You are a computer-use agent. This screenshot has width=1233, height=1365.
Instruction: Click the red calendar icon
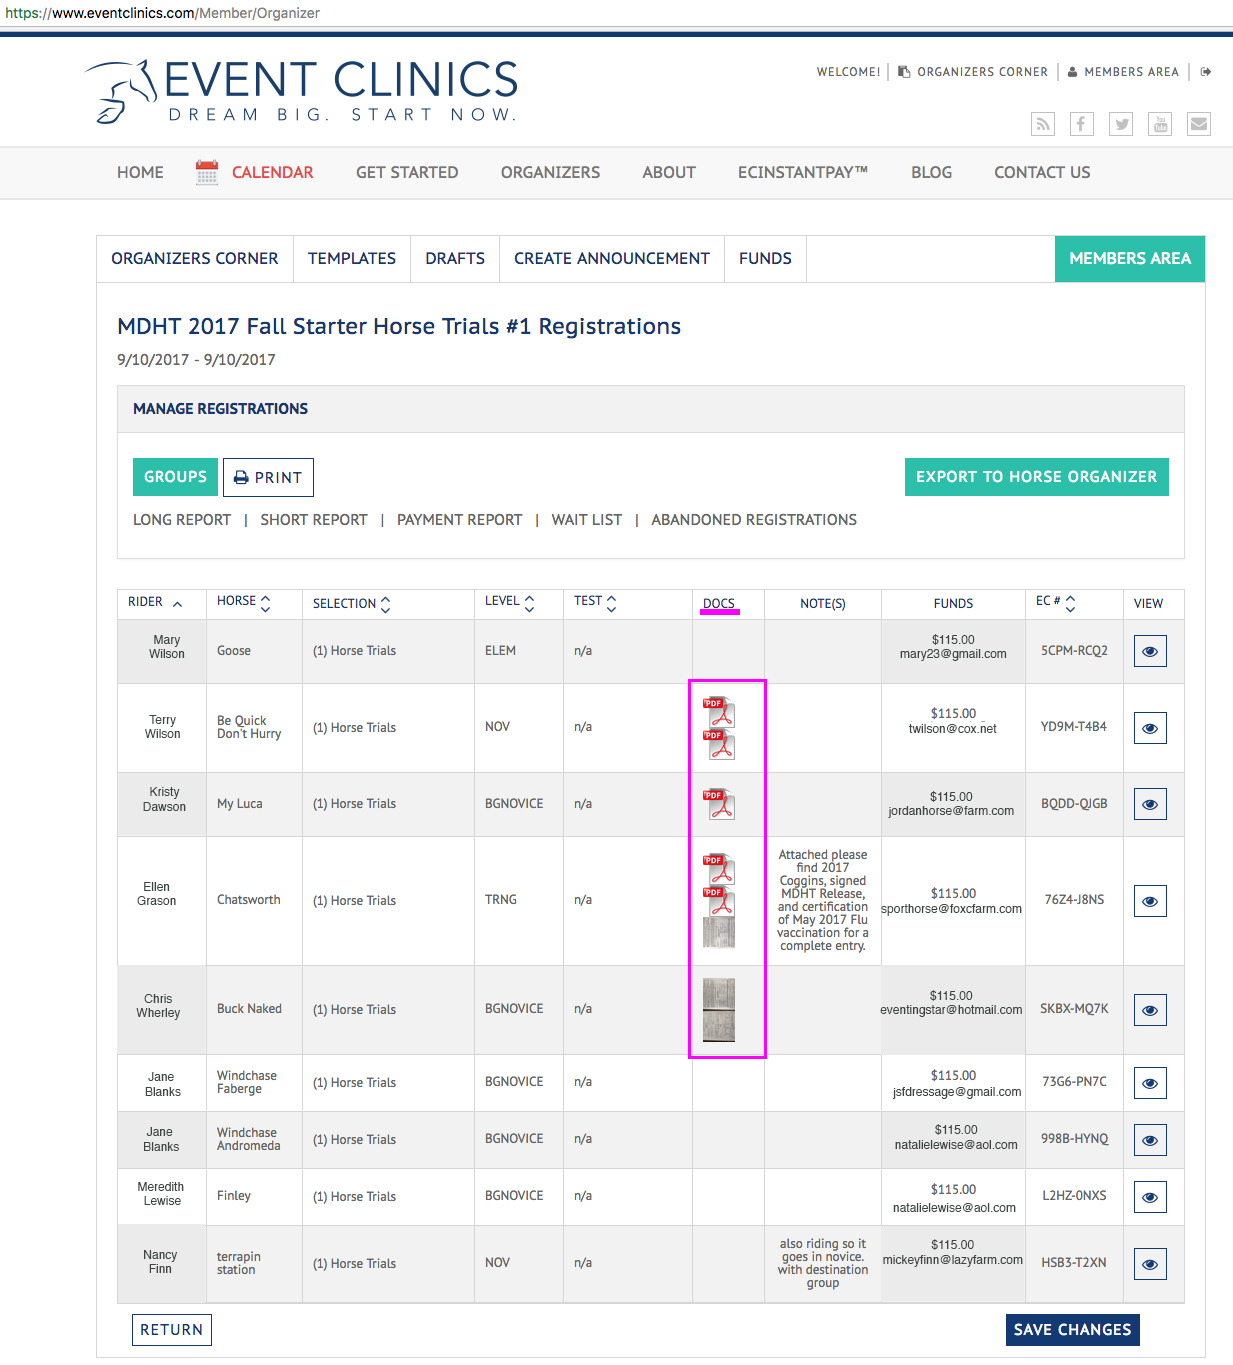coord(207,172)
